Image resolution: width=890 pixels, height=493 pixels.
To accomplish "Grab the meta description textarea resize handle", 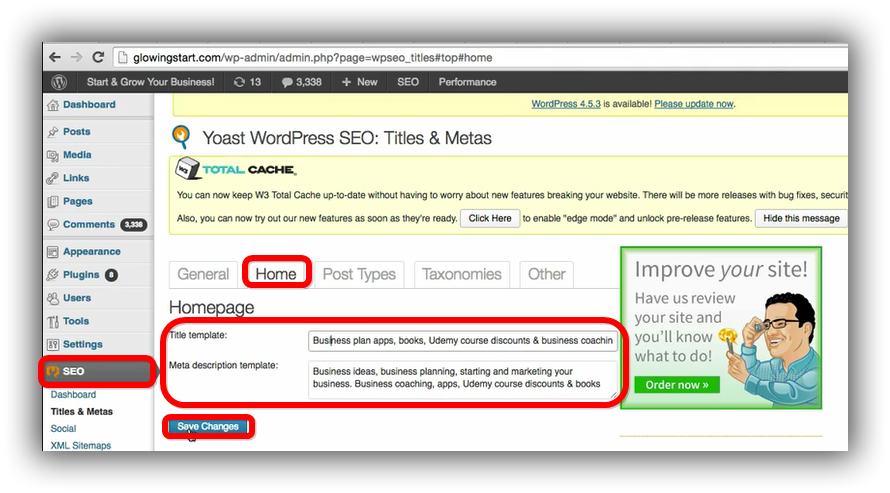I will (614, 394).
